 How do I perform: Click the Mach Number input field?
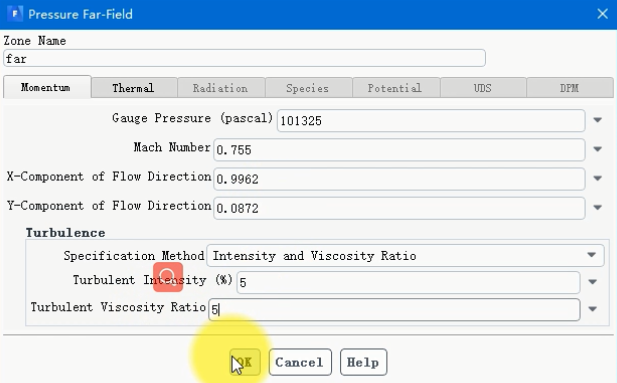click(399, 150)
